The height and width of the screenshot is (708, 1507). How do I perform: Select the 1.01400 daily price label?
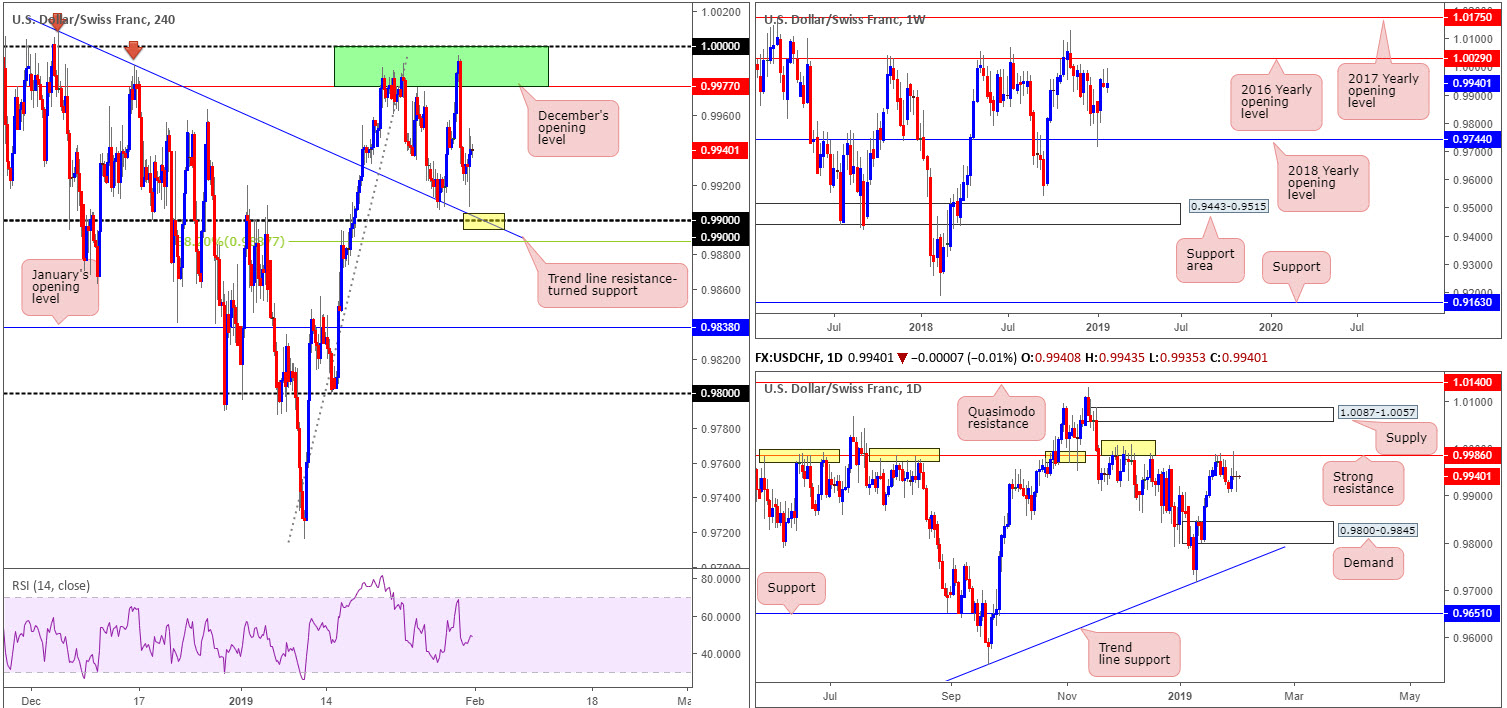coord(1473,381)
